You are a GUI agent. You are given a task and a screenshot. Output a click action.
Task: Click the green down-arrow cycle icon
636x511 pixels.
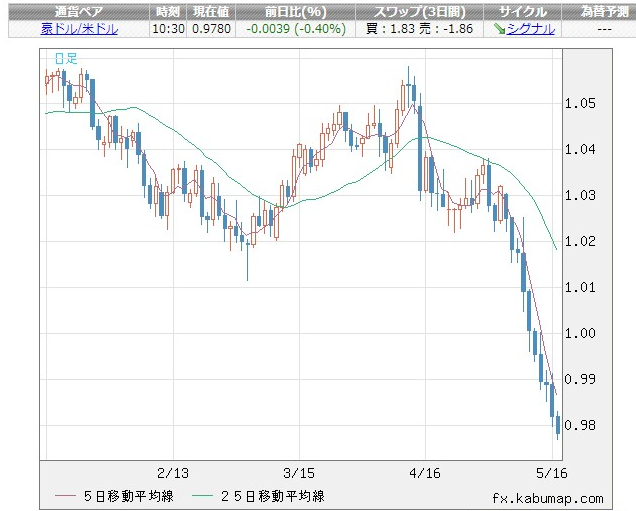point(499,29)
